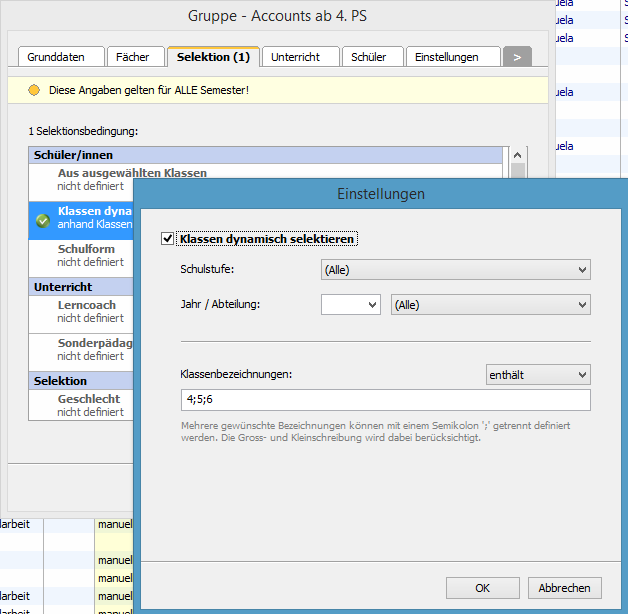This screenshot has width=628, height=614.
Task: Toggle 'Klassen dynamisch selektieren' checkbox
Action: point(167,239)
